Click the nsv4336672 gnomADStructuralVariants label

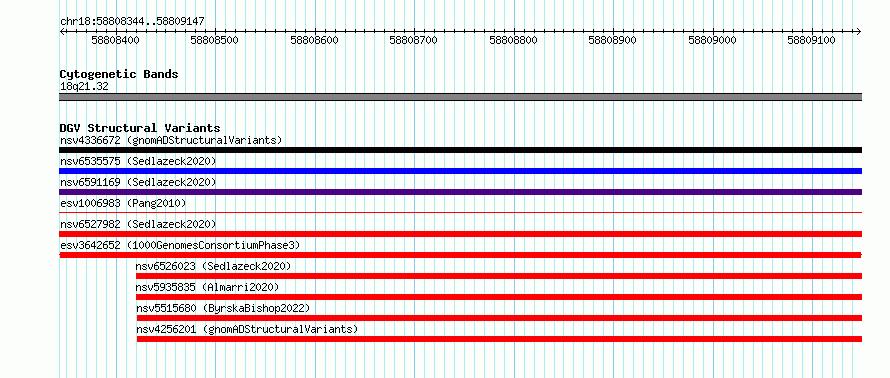(x=171, y=140)
